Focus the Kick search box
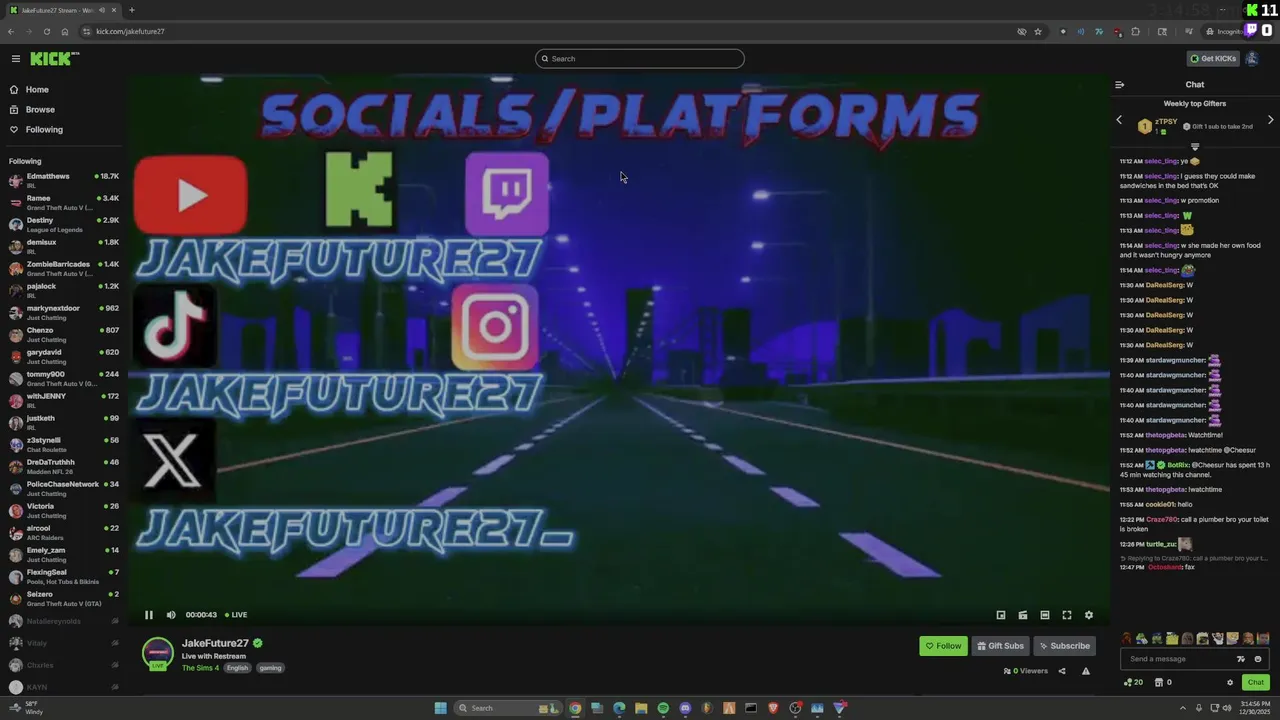The image size is (1280, 720). click(x=640, y=59)
